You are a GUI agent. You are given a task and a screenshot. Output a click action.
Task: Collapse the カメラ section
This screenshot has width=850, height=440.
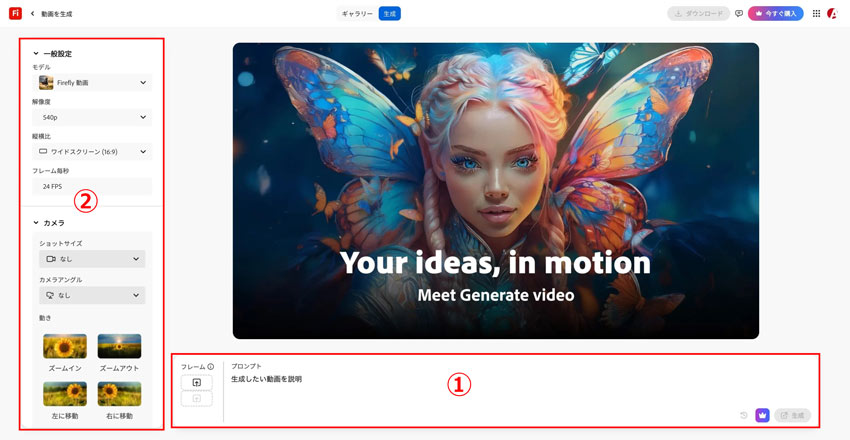(x=36, y=223)
